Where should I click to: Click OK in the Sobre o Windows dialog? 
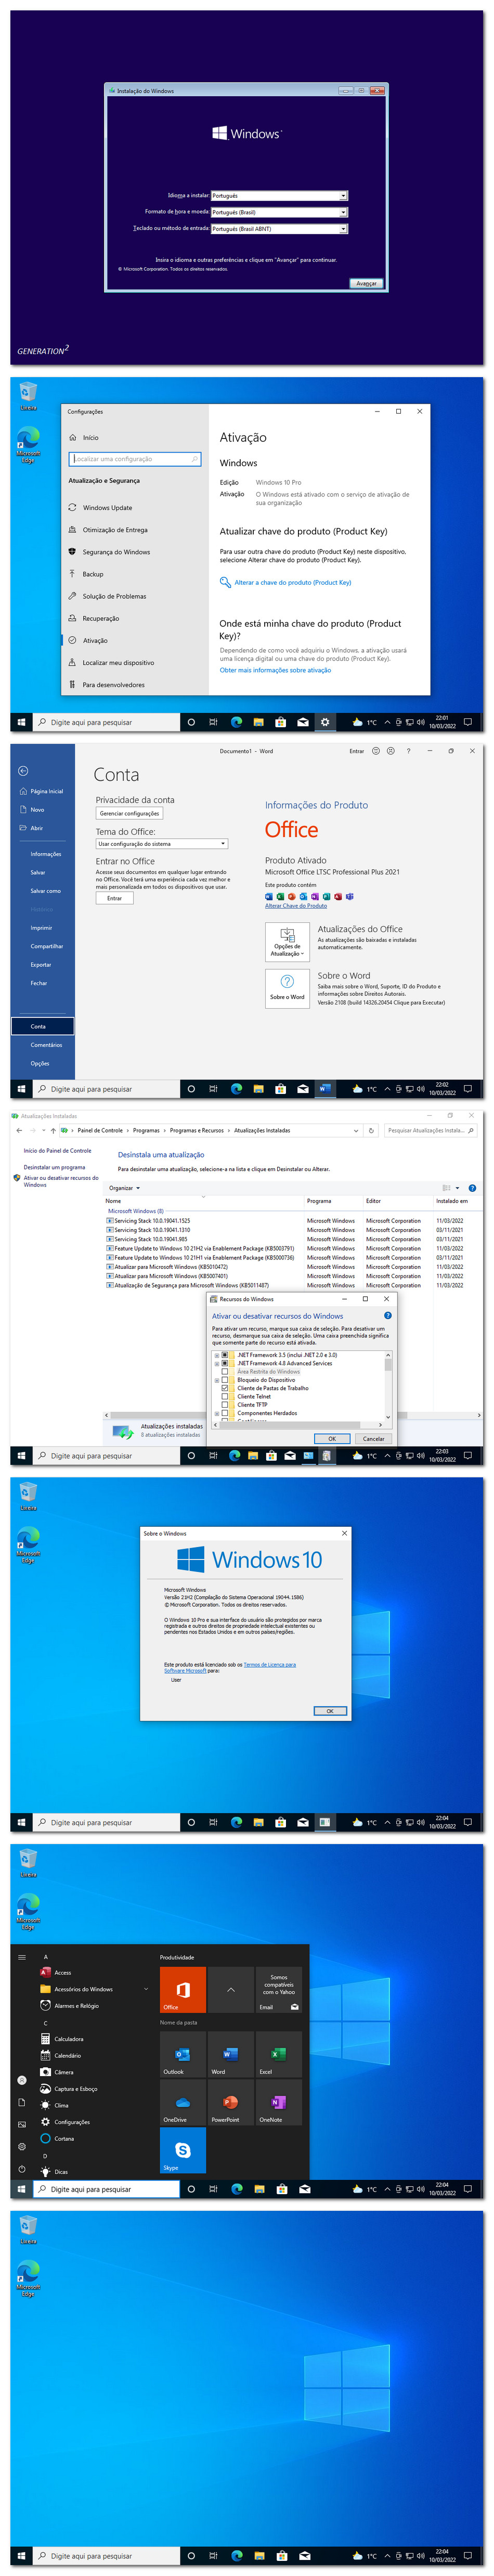[330, 1710]
